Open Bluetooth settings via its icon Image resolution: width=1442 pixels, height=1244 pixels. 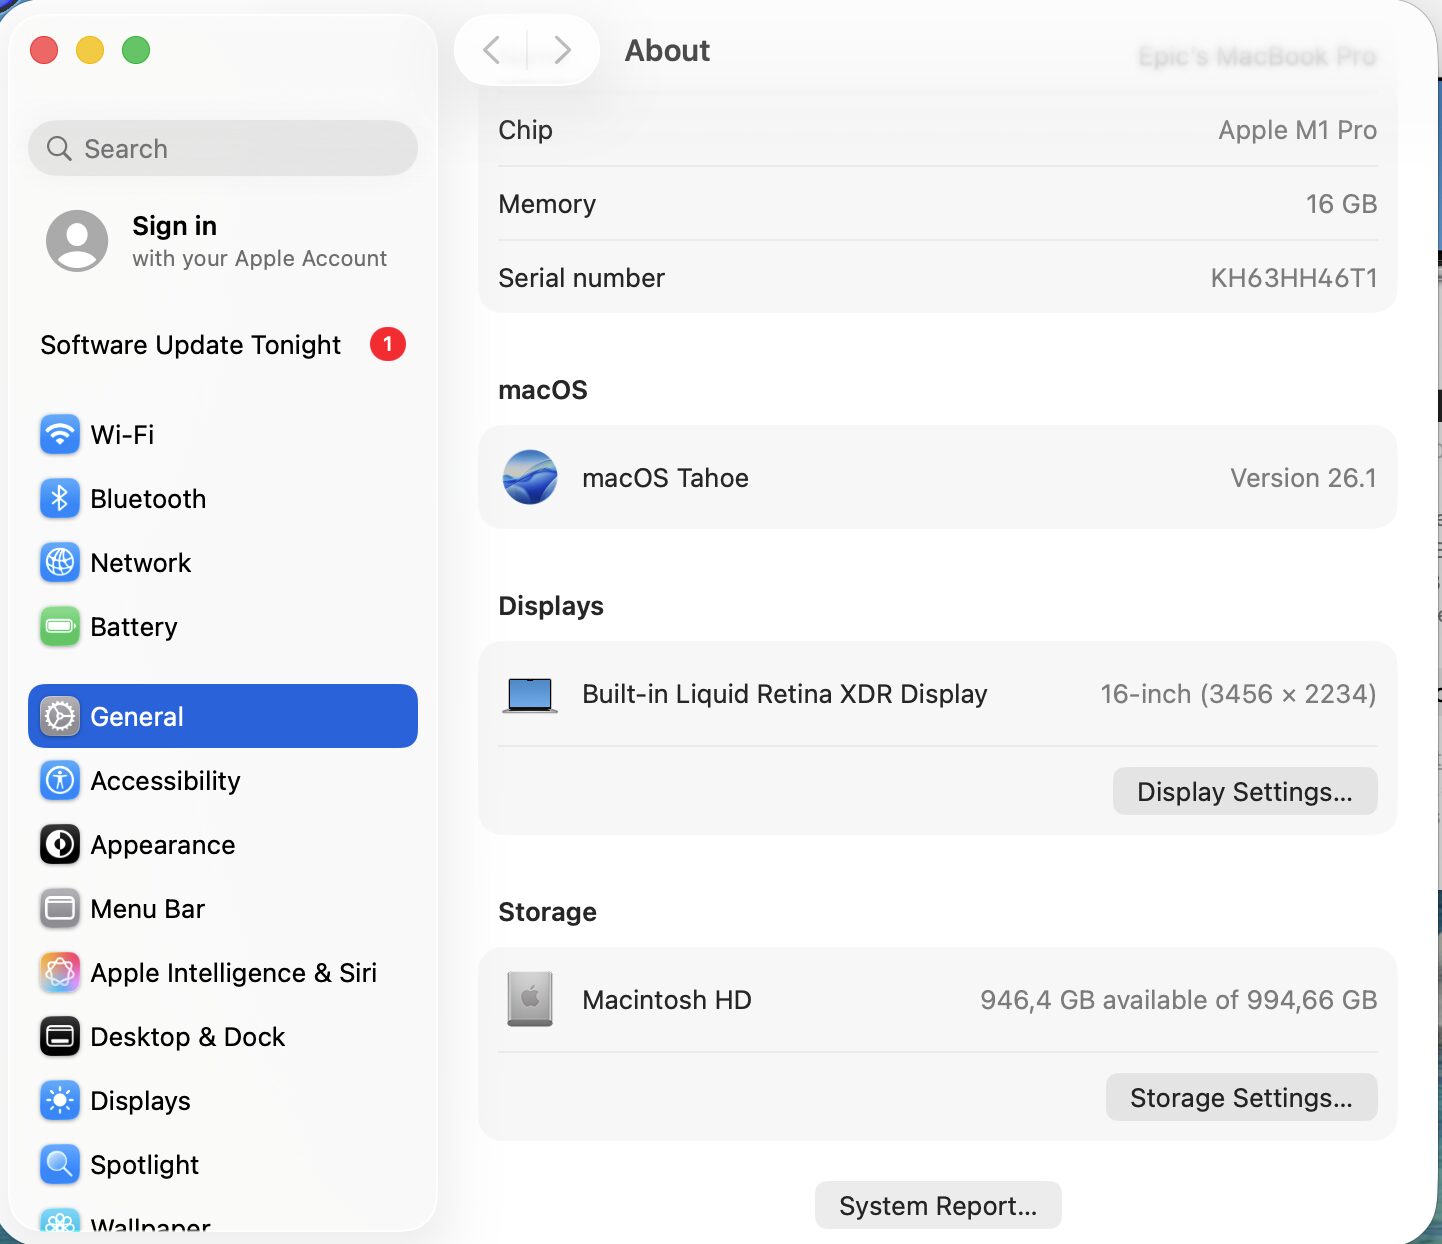pyautogui.click(x=60, y=499)
